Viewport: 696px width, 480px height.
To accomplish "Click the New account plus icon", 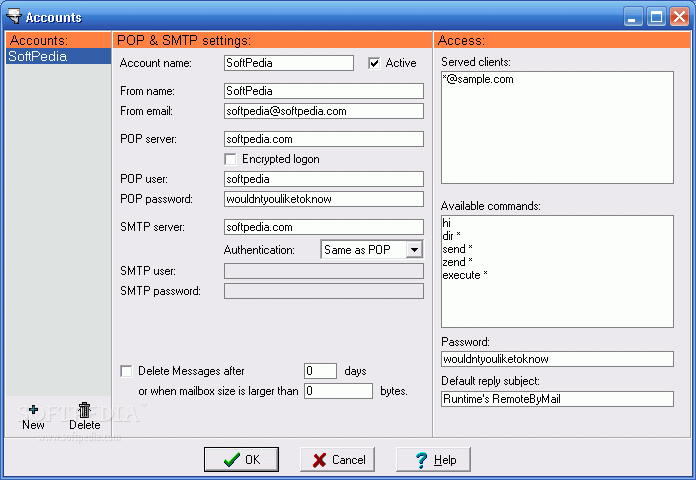I will (x=33, y=409).
